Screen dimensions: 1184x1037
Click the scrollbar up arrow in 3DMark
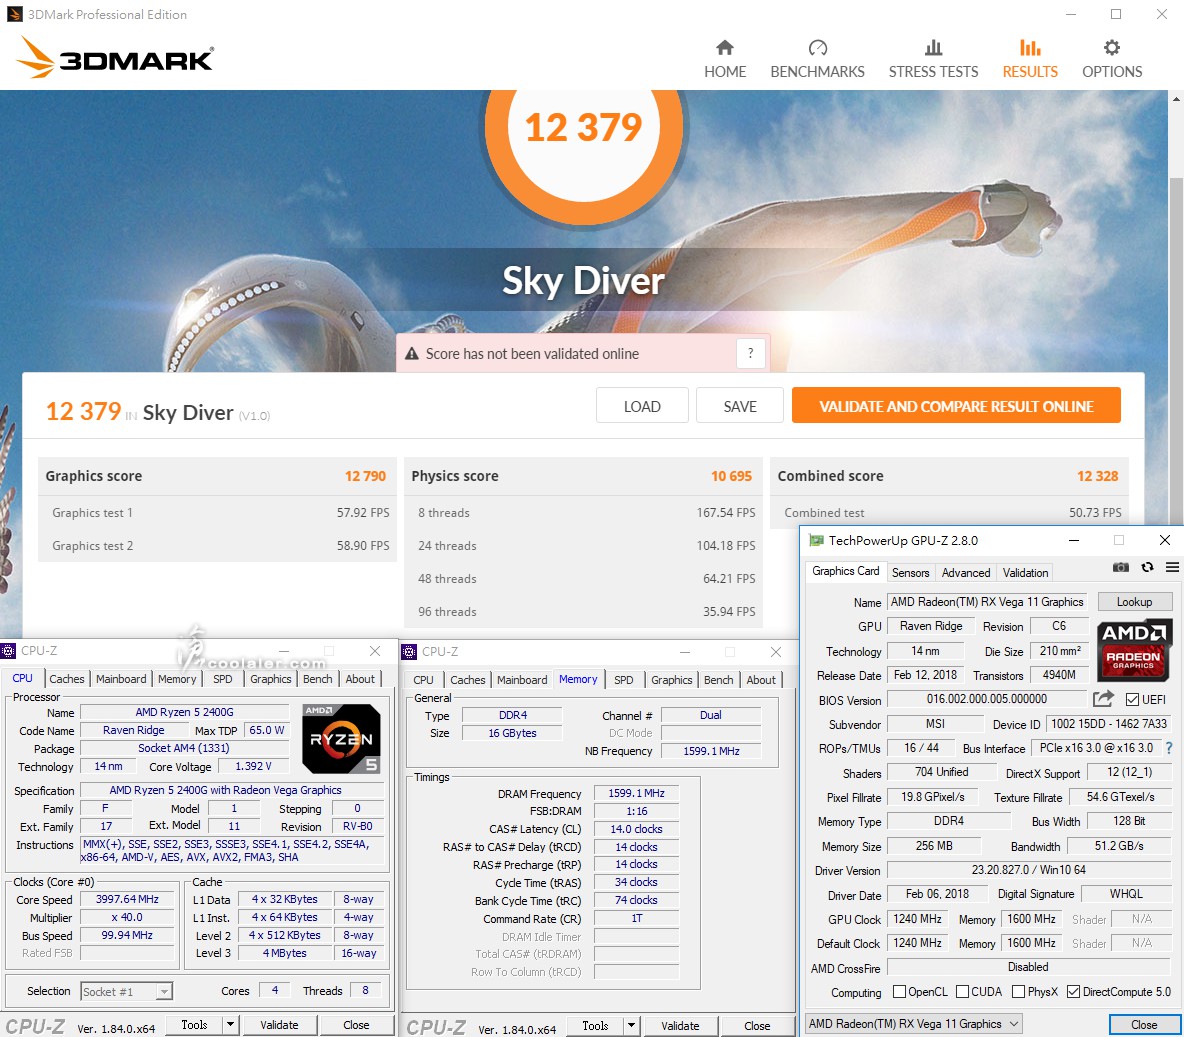pyautogui.click(x=1176, y=98)
